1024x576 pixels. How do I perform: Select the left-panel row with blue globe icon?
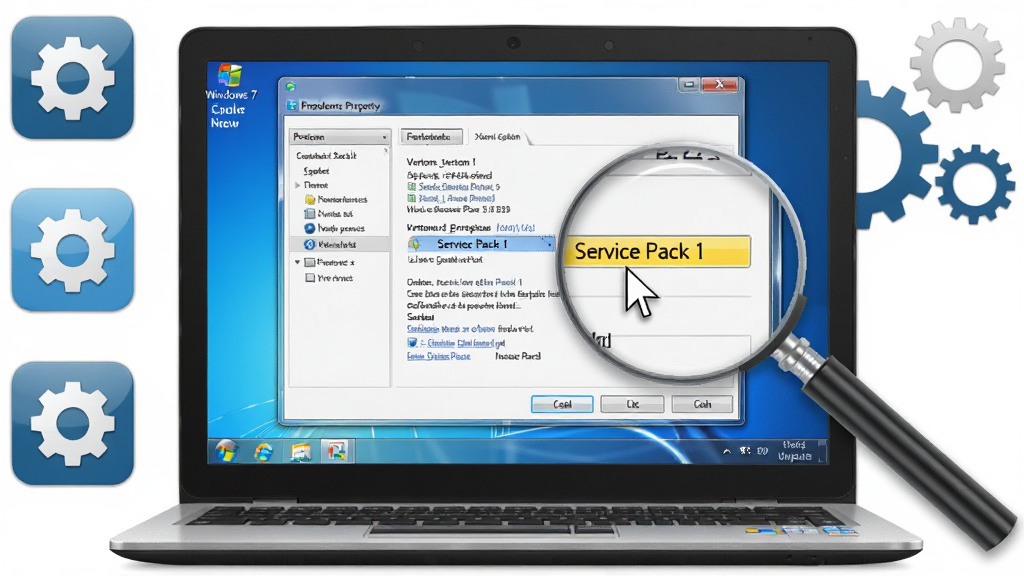tap(334, 228)
